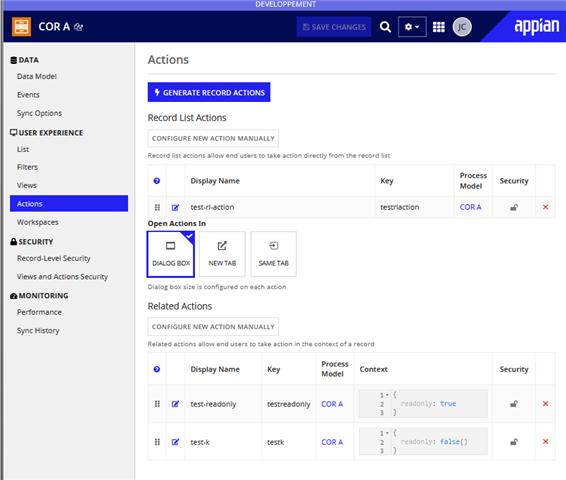Viewport: 566px width, 480px height.
Task: Configure new related action manually
Action: click(x=213, y=327)
